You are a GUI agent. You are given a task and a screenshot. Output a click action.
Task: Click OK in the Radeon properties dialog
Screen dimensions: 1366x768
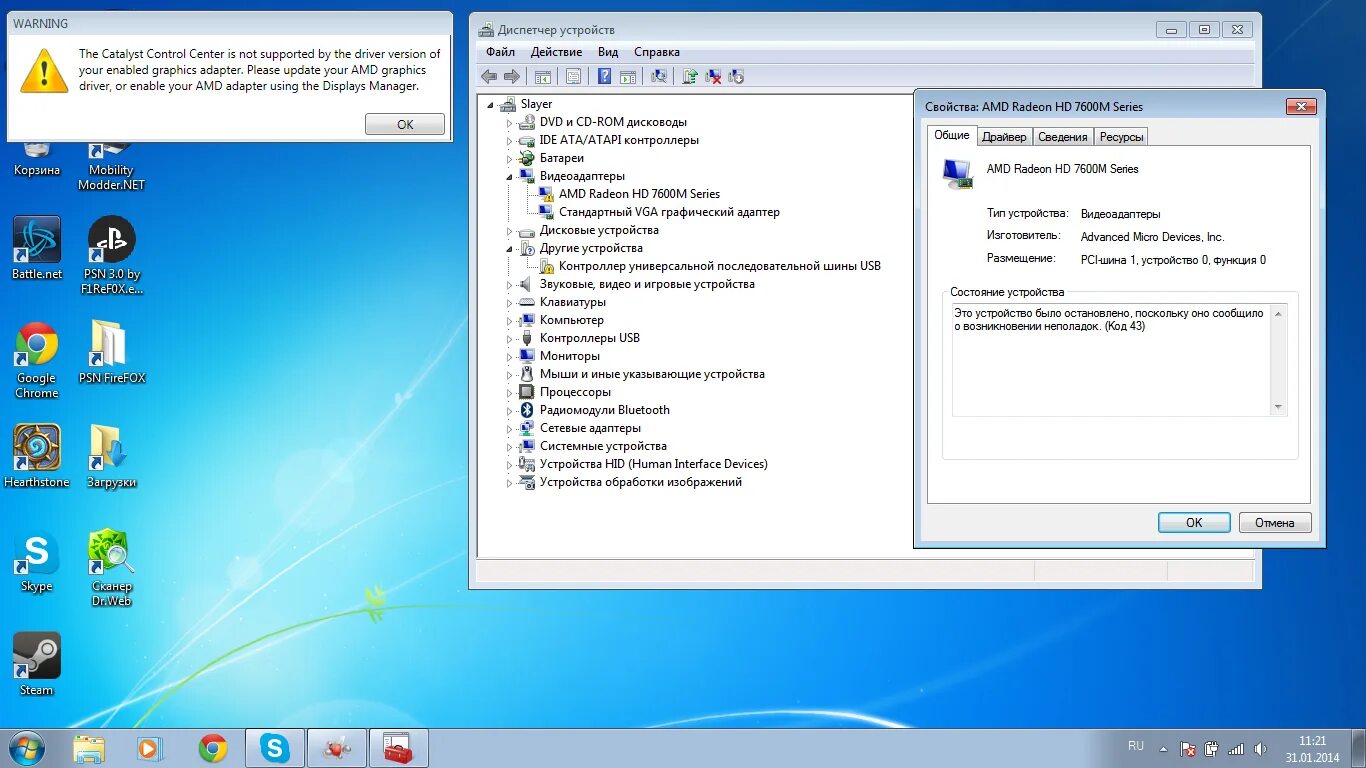[x=1194, y=522]
